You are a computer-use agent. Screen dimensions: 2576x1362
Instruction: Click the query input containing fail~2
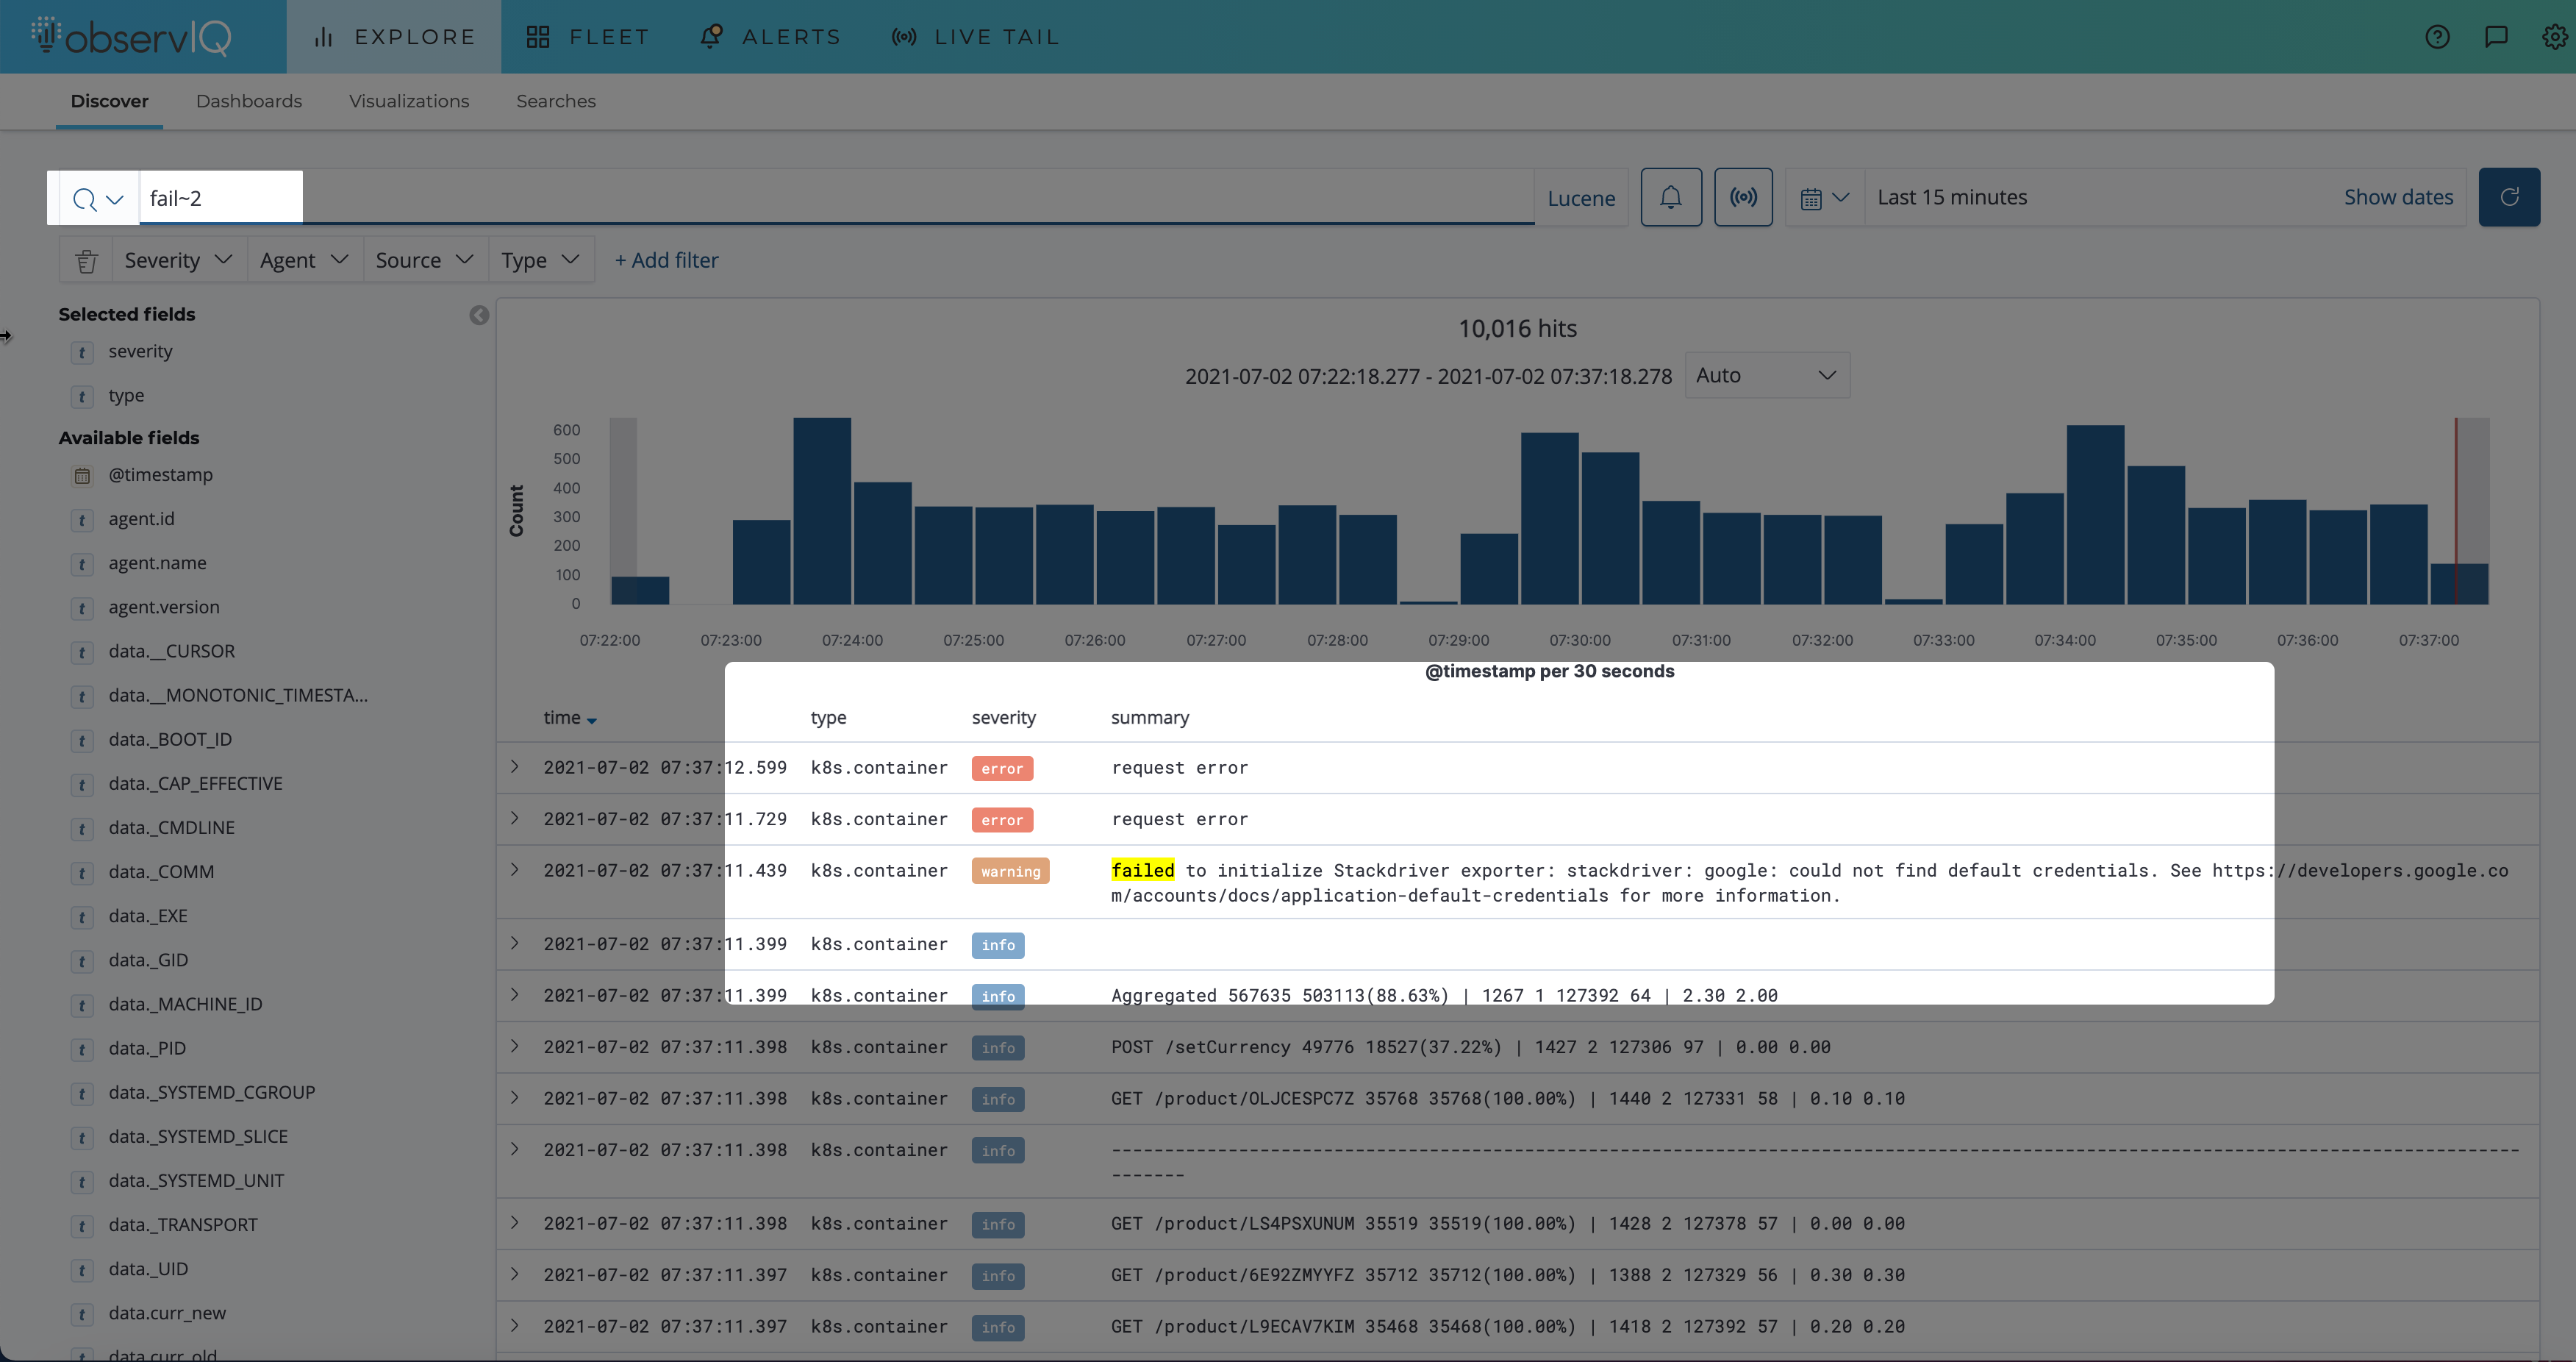pyautogui.click(x=836, y=198)
